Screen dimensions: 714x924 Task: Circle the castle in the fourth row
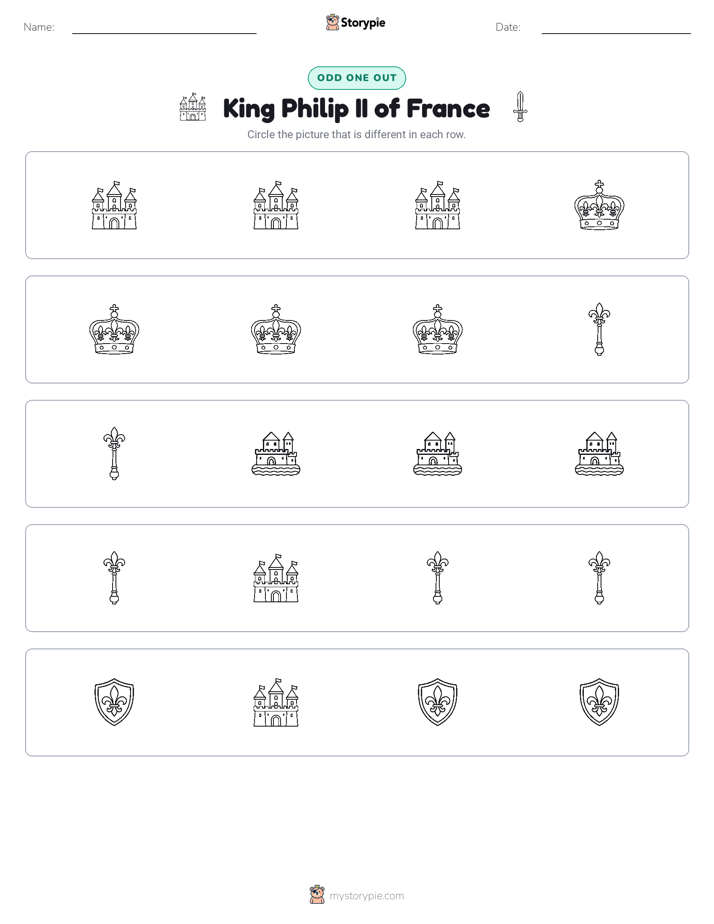coord(276,578)
